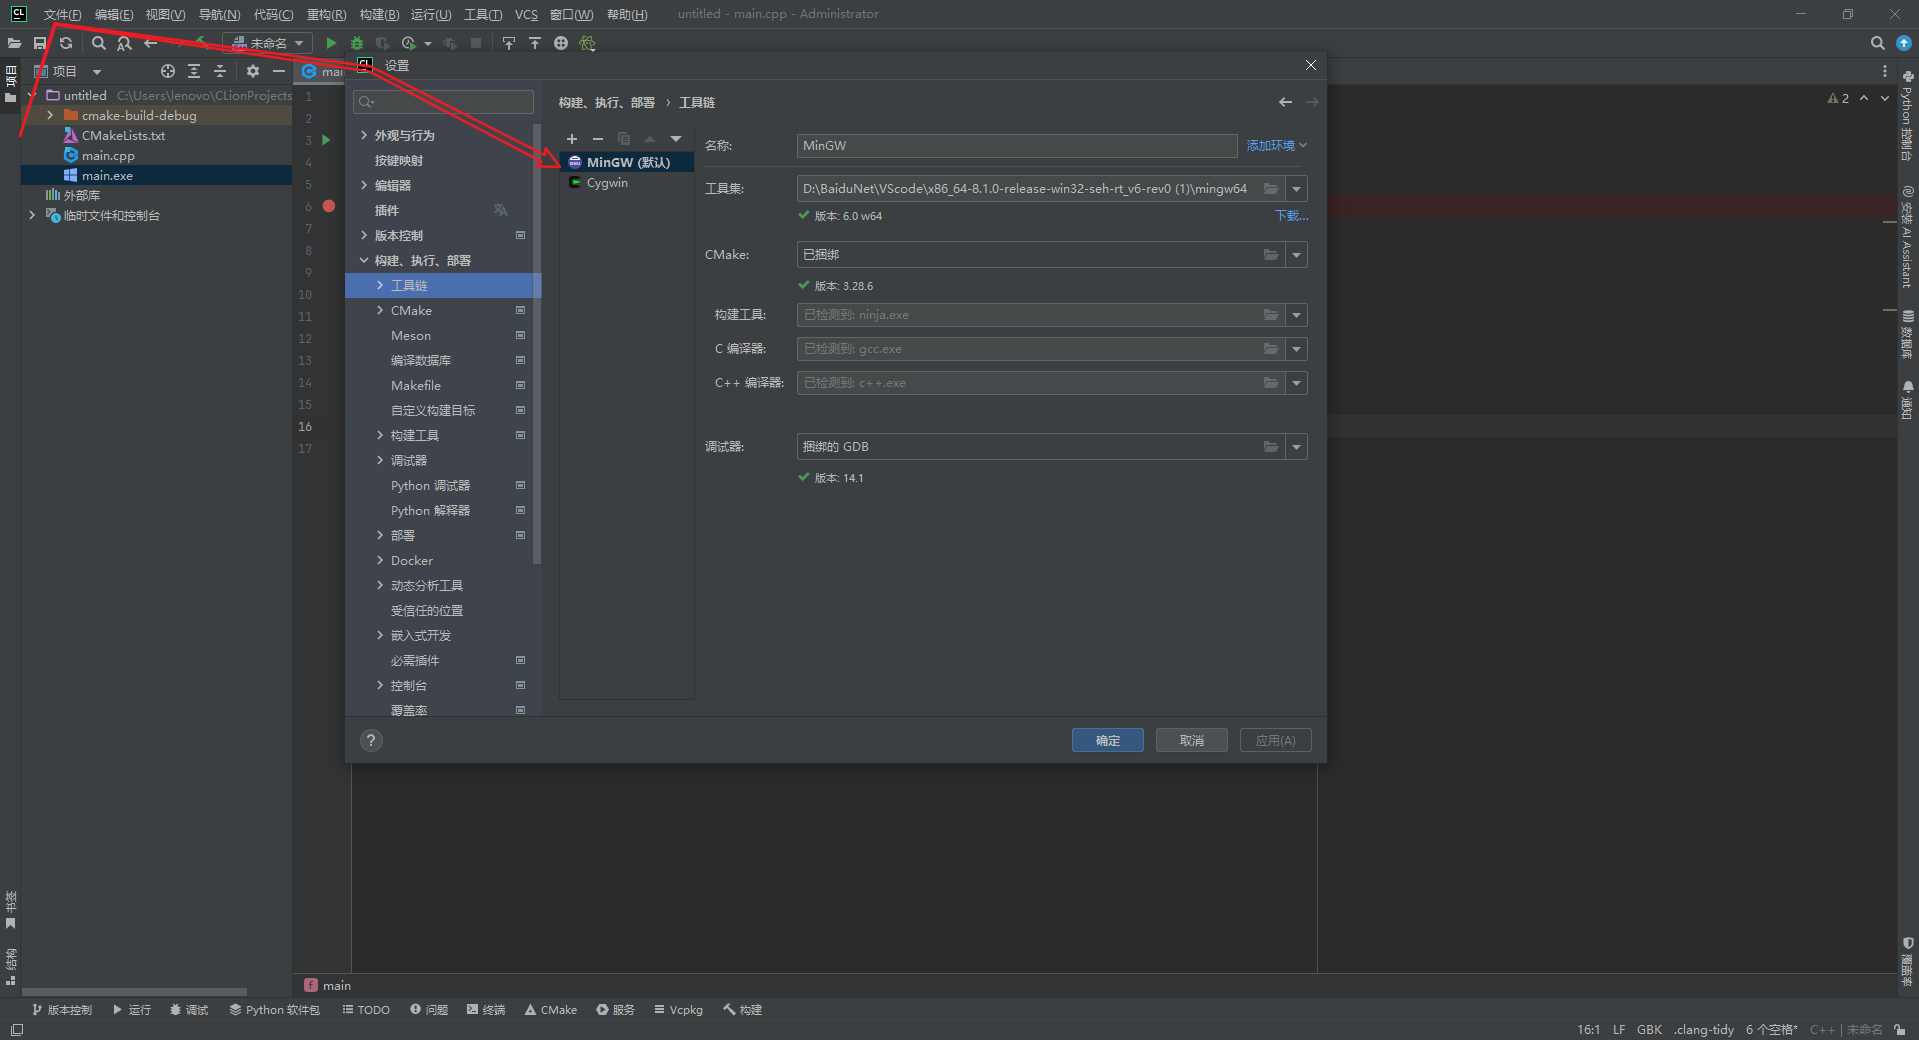The image size is (1919, 1040).
Task: Browse for the debugger path with the folder icon
Action: pyautogui.click(x=1271, y=447)
